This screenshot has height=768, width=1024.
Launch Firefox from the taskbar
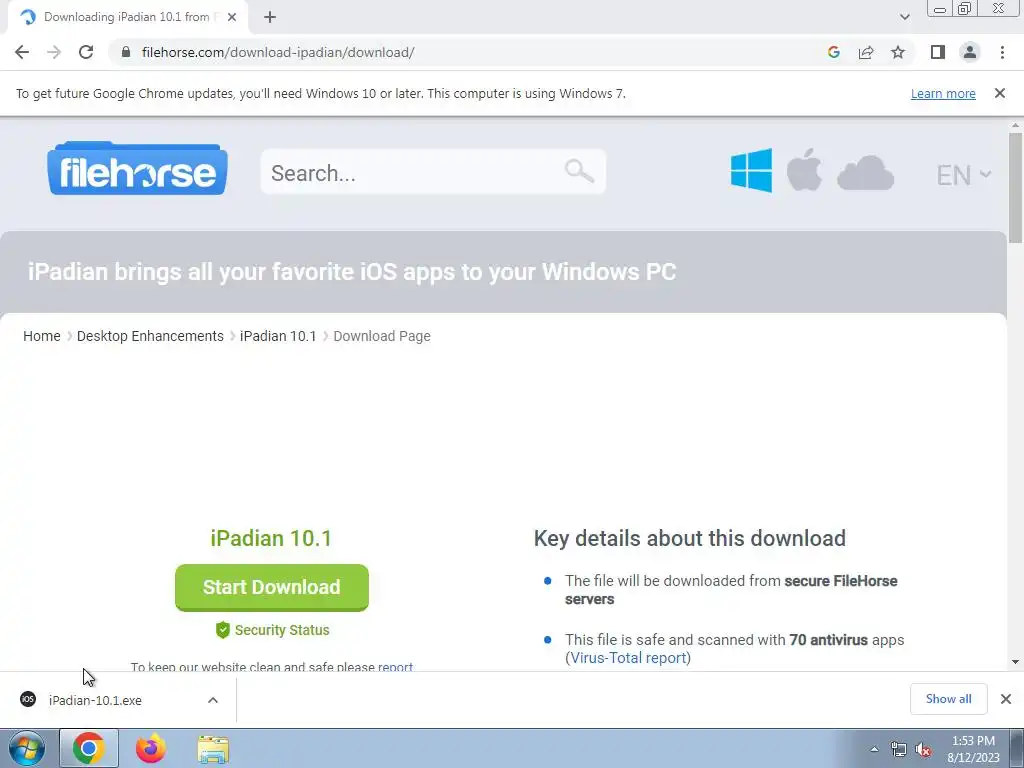[x=151, y=748]
